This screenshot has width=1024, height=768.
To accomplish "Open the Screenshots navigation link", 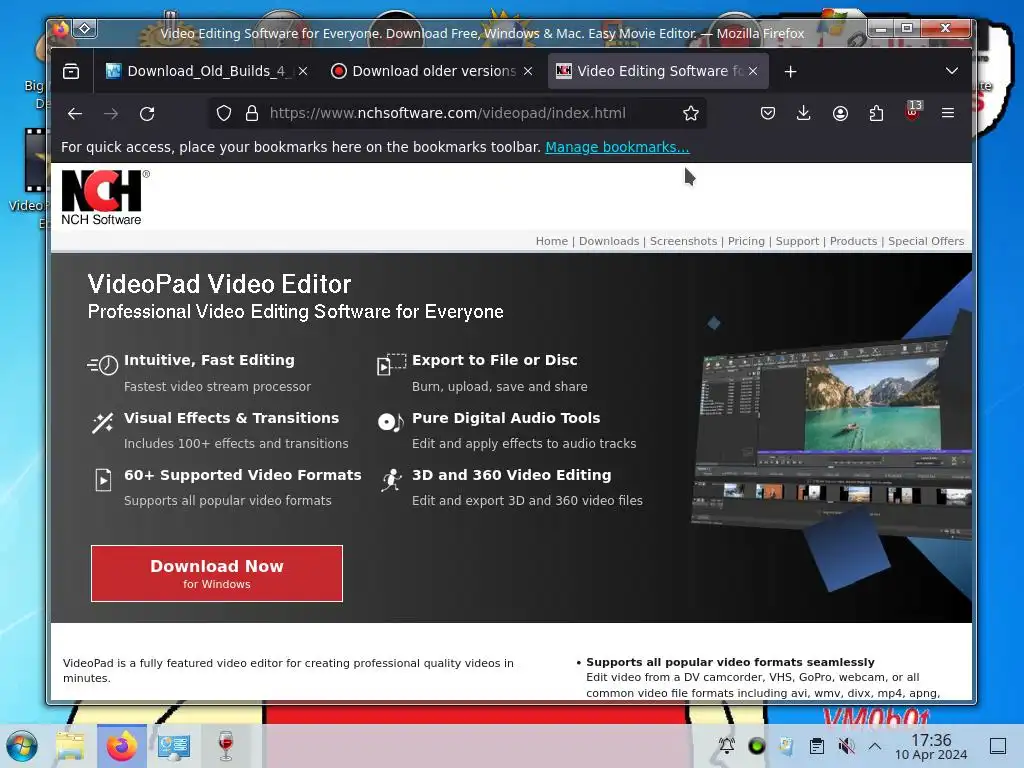I will pos(683,241).
